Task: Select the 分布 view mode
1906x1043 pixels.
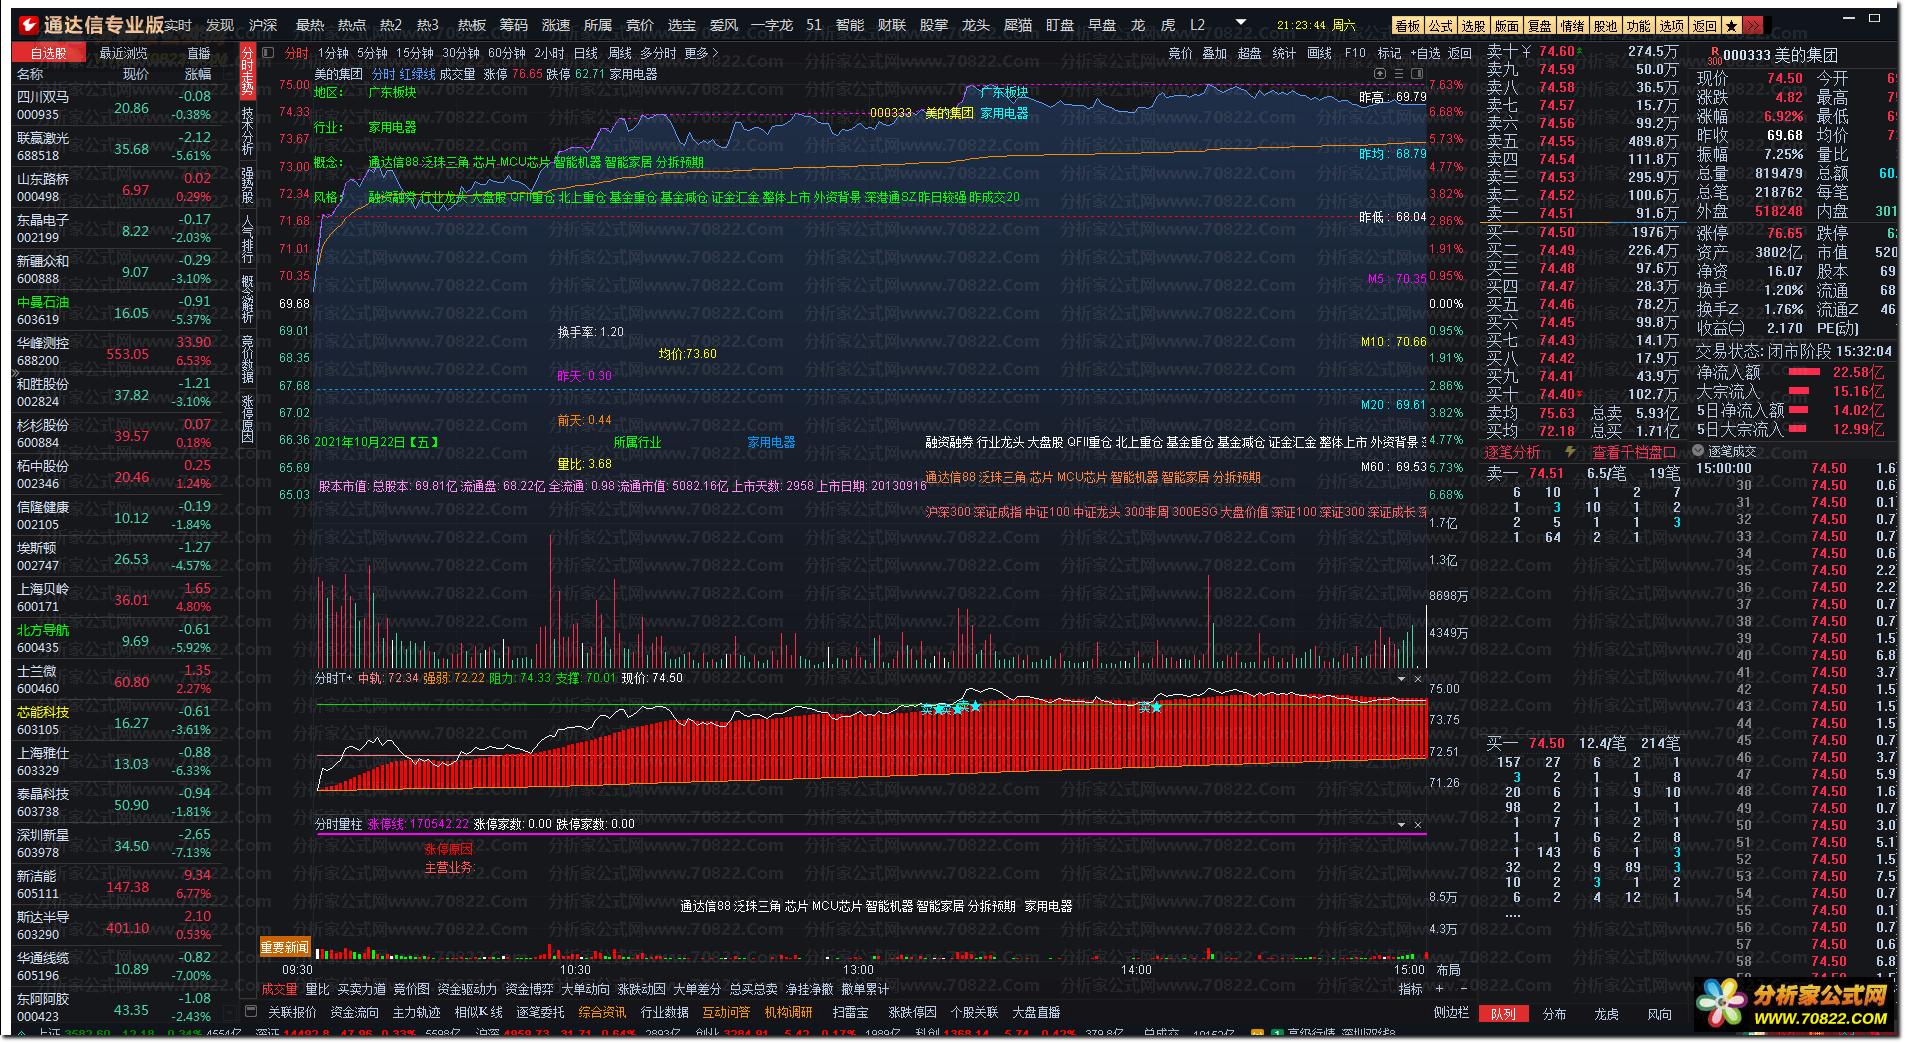Action: pos(1554,1014)
